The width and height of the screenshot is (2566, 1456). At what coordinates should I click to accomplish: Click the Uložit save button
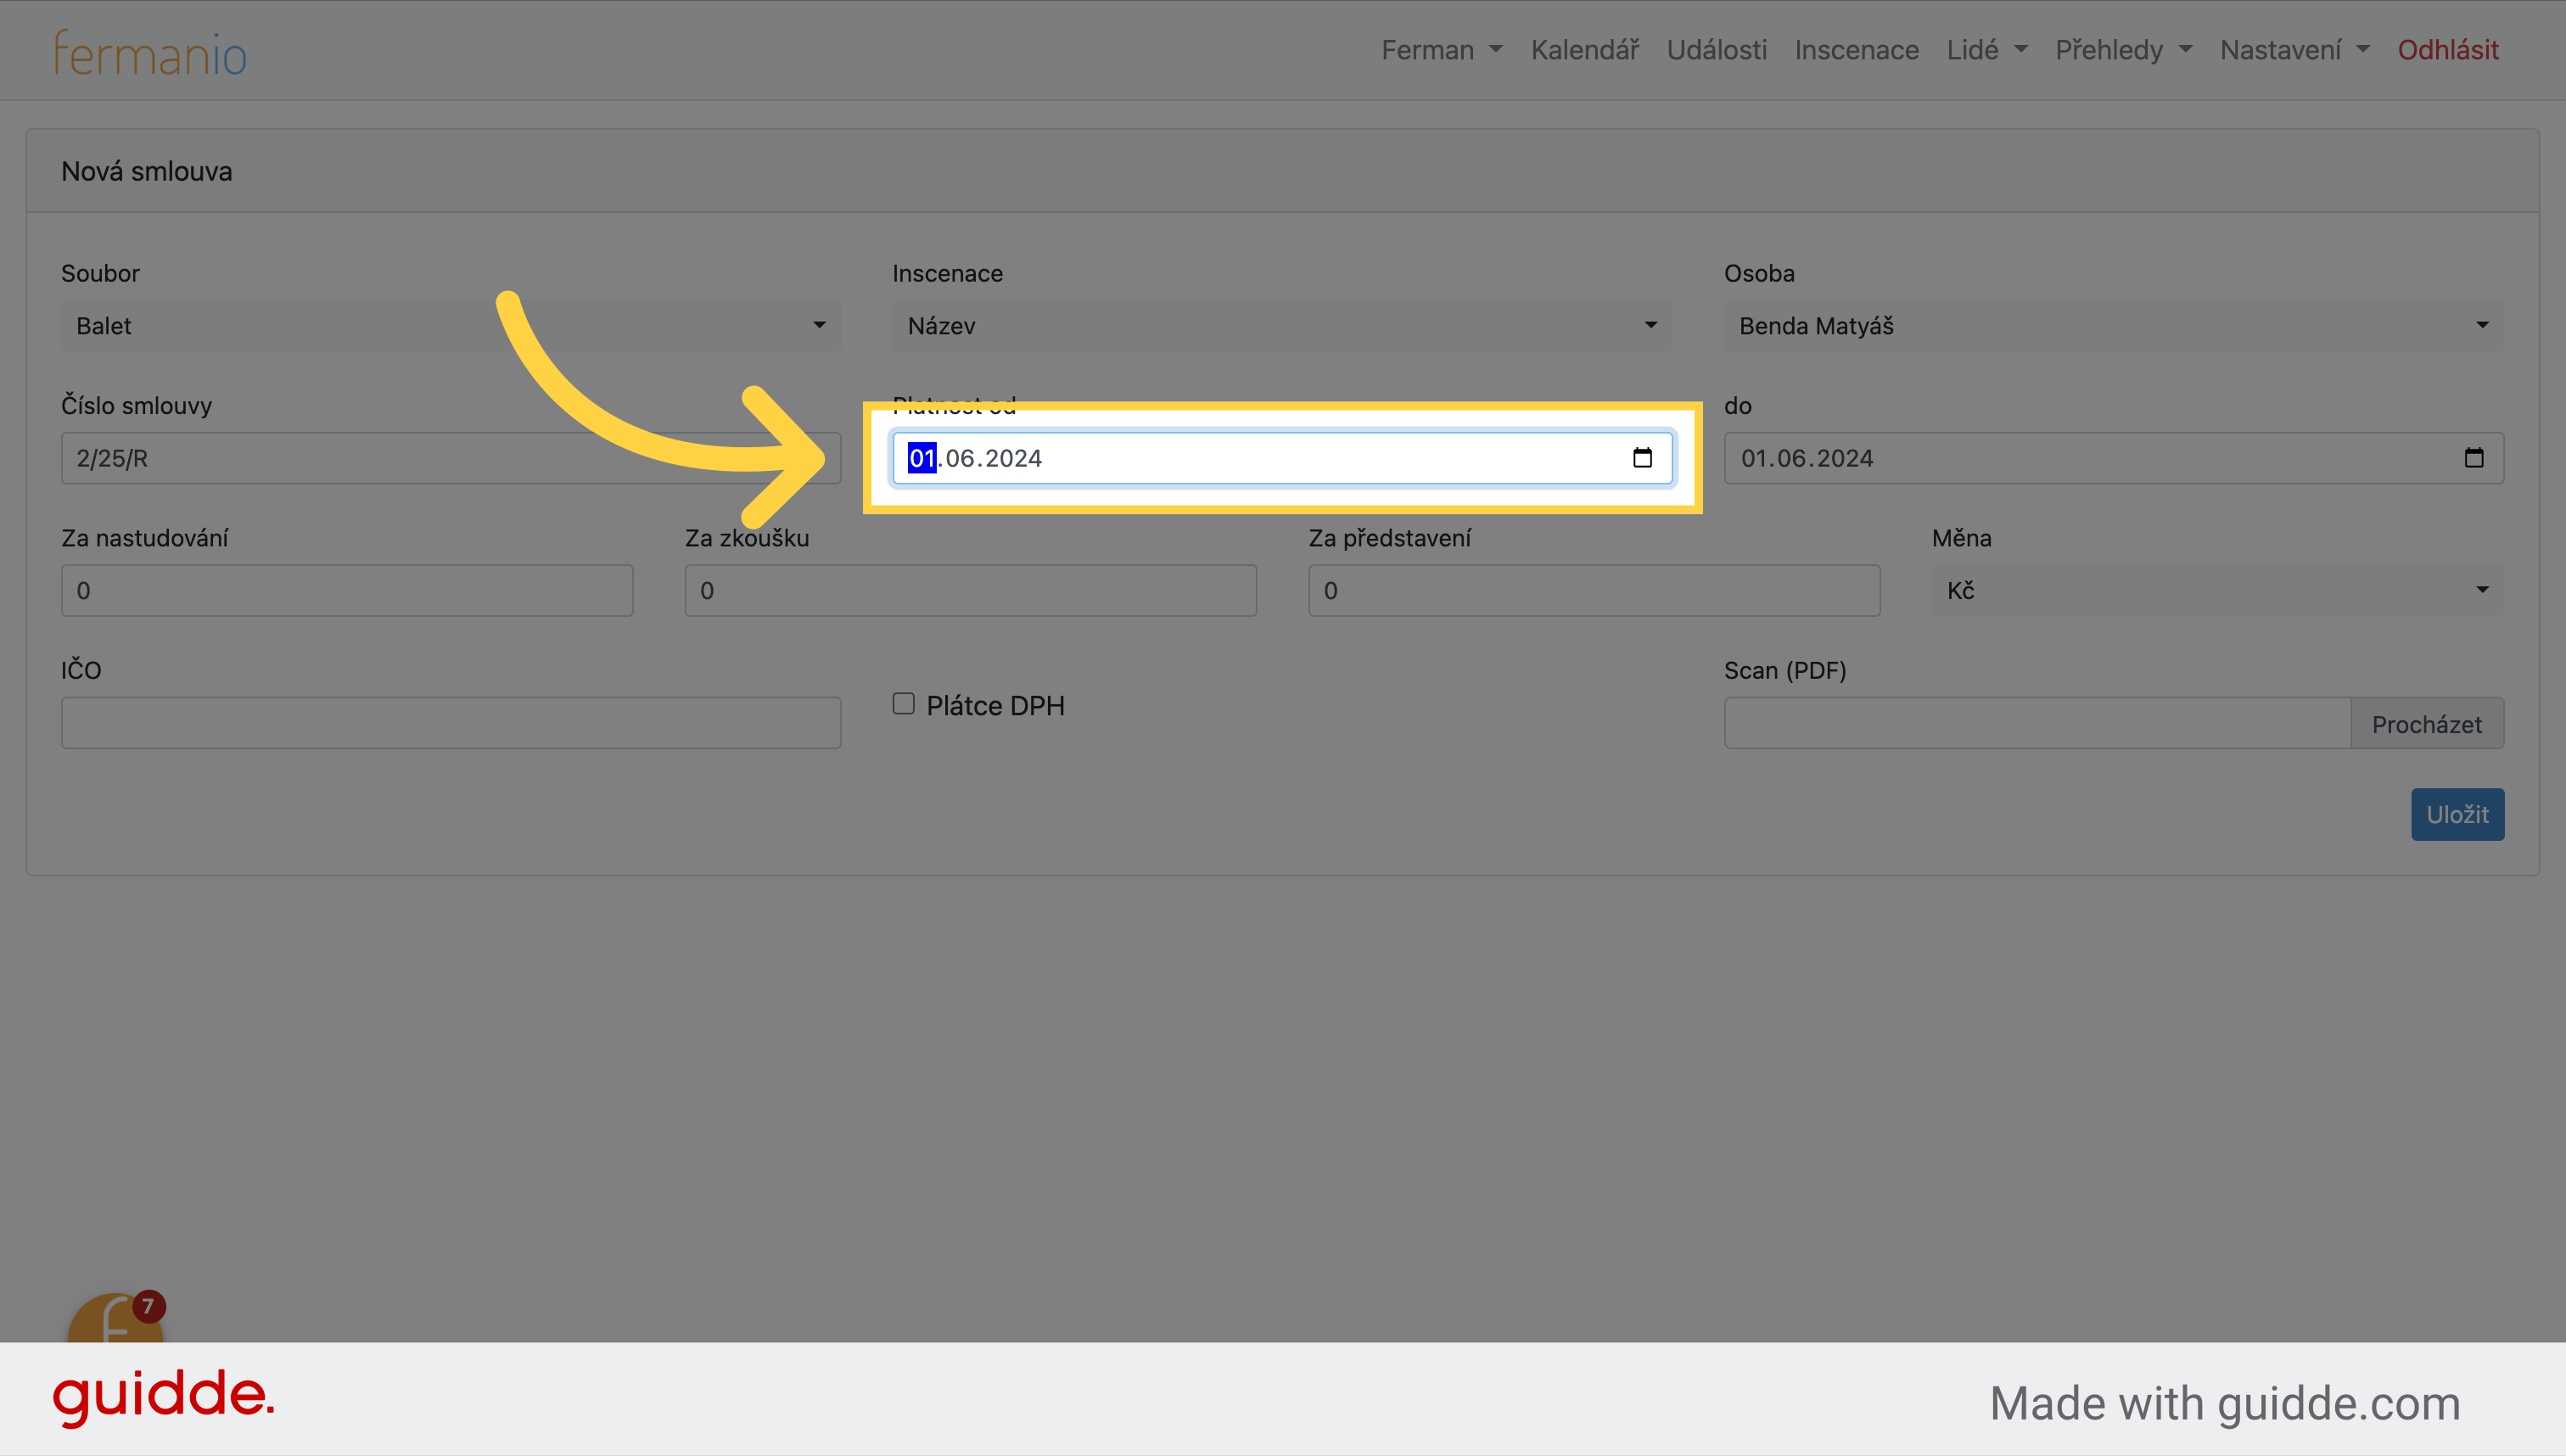pyautogui.click(x=2457, y=815)
